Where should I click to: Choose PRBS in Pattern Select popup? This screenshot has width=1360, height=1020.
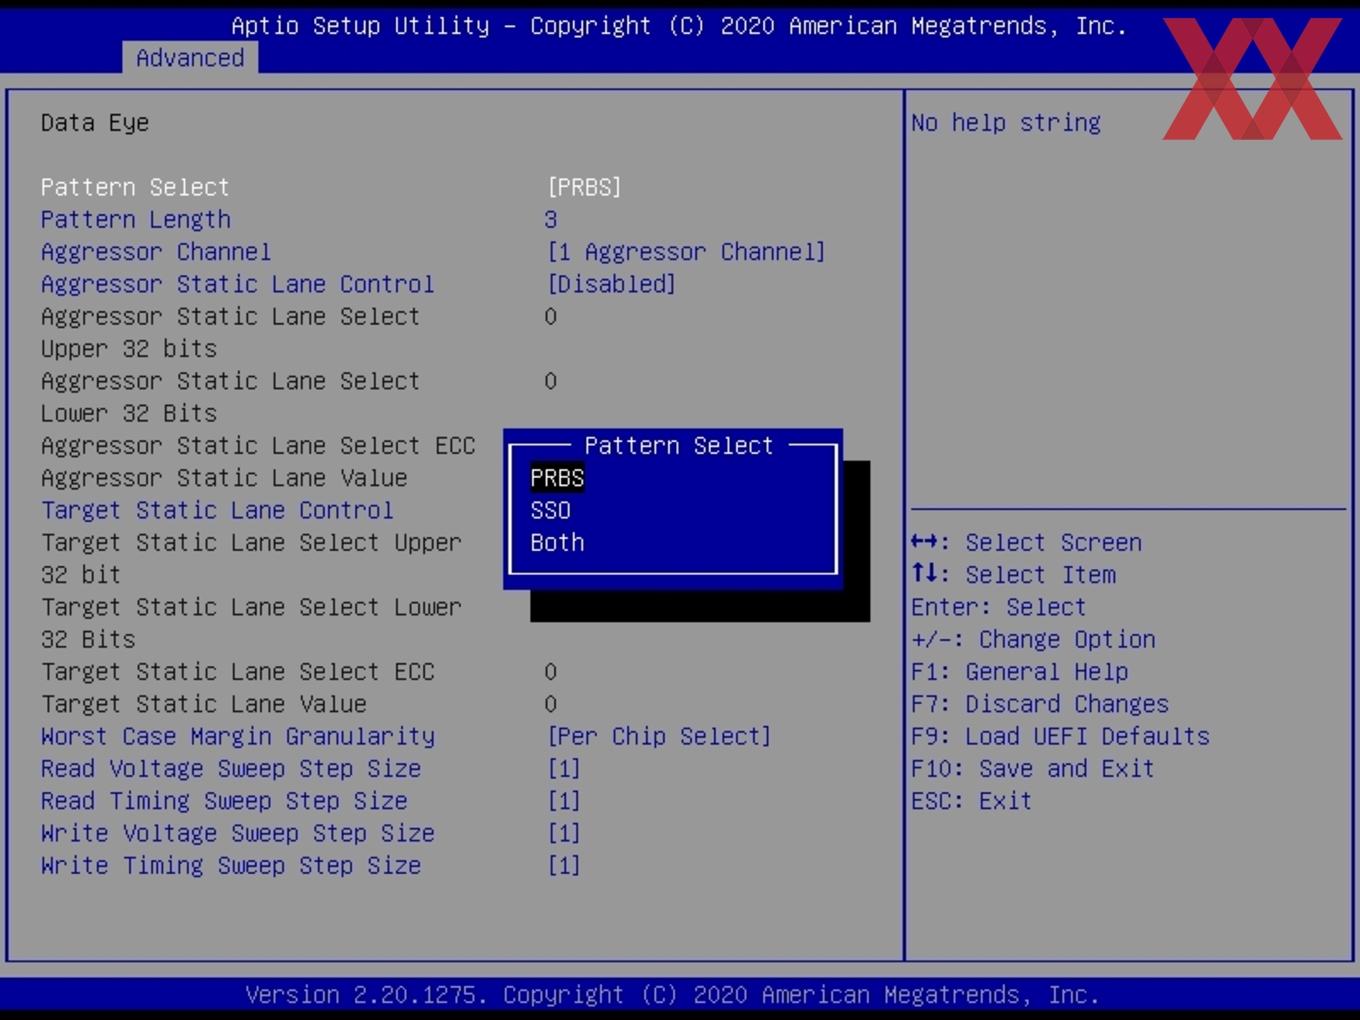tap(557, 478)
